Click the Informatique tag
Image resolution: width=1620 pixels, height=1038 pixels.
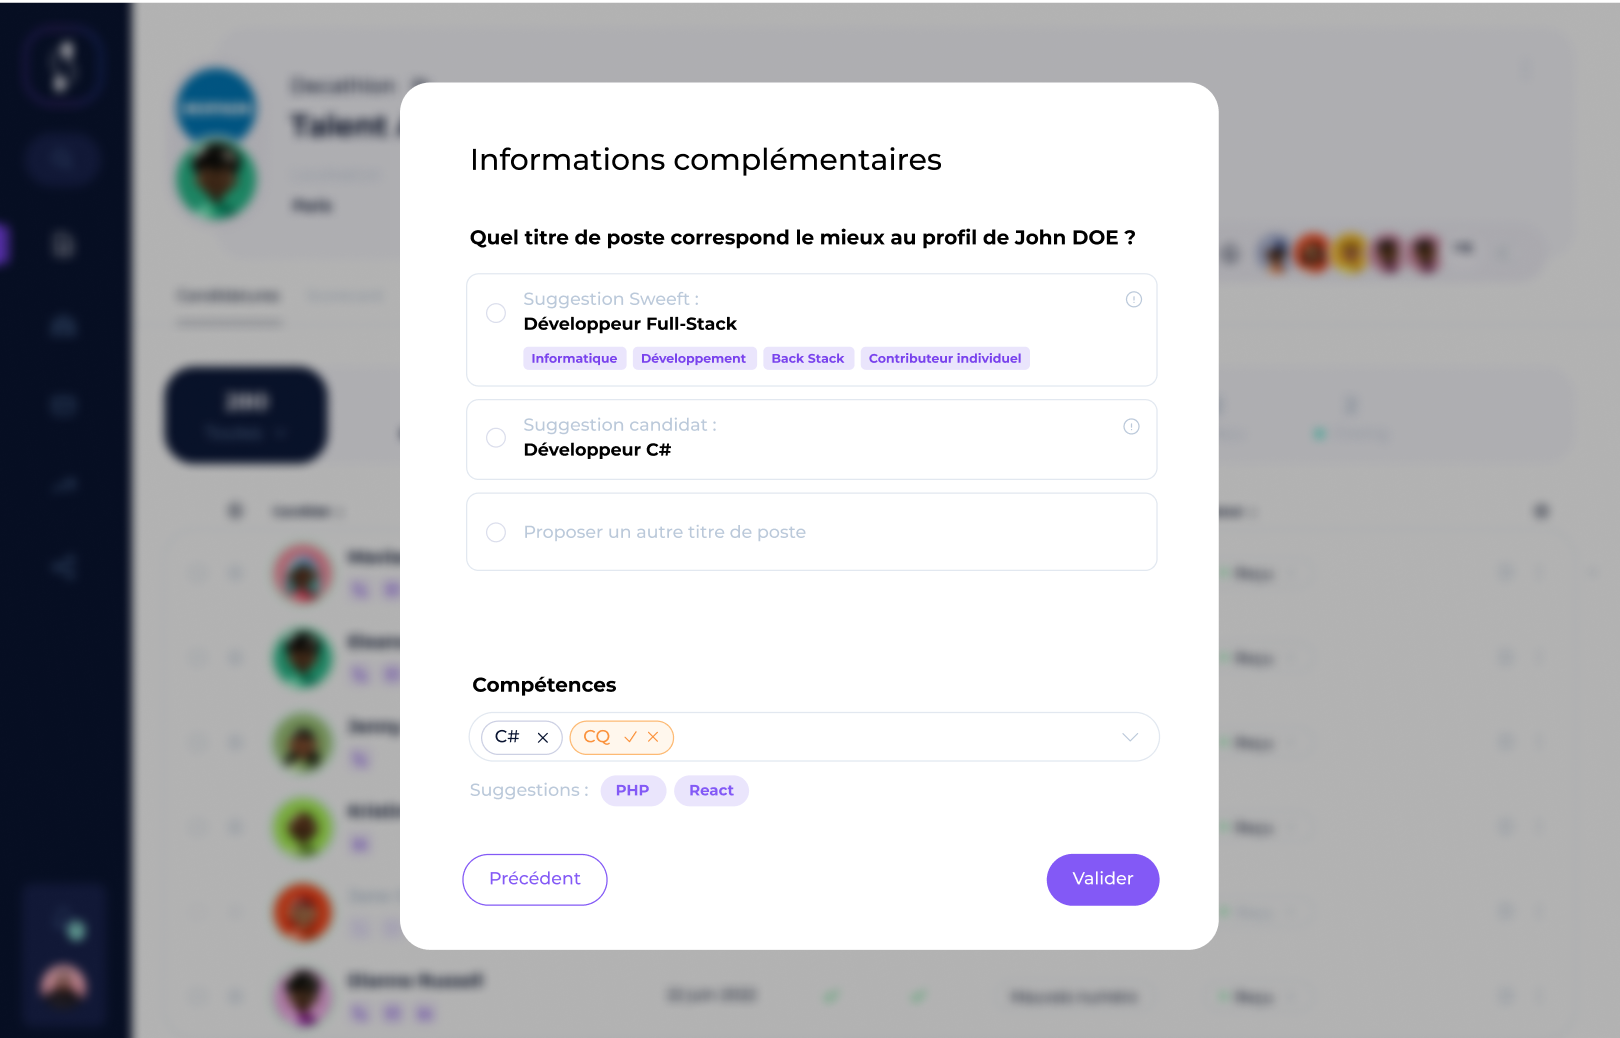(x=574, y=359)
